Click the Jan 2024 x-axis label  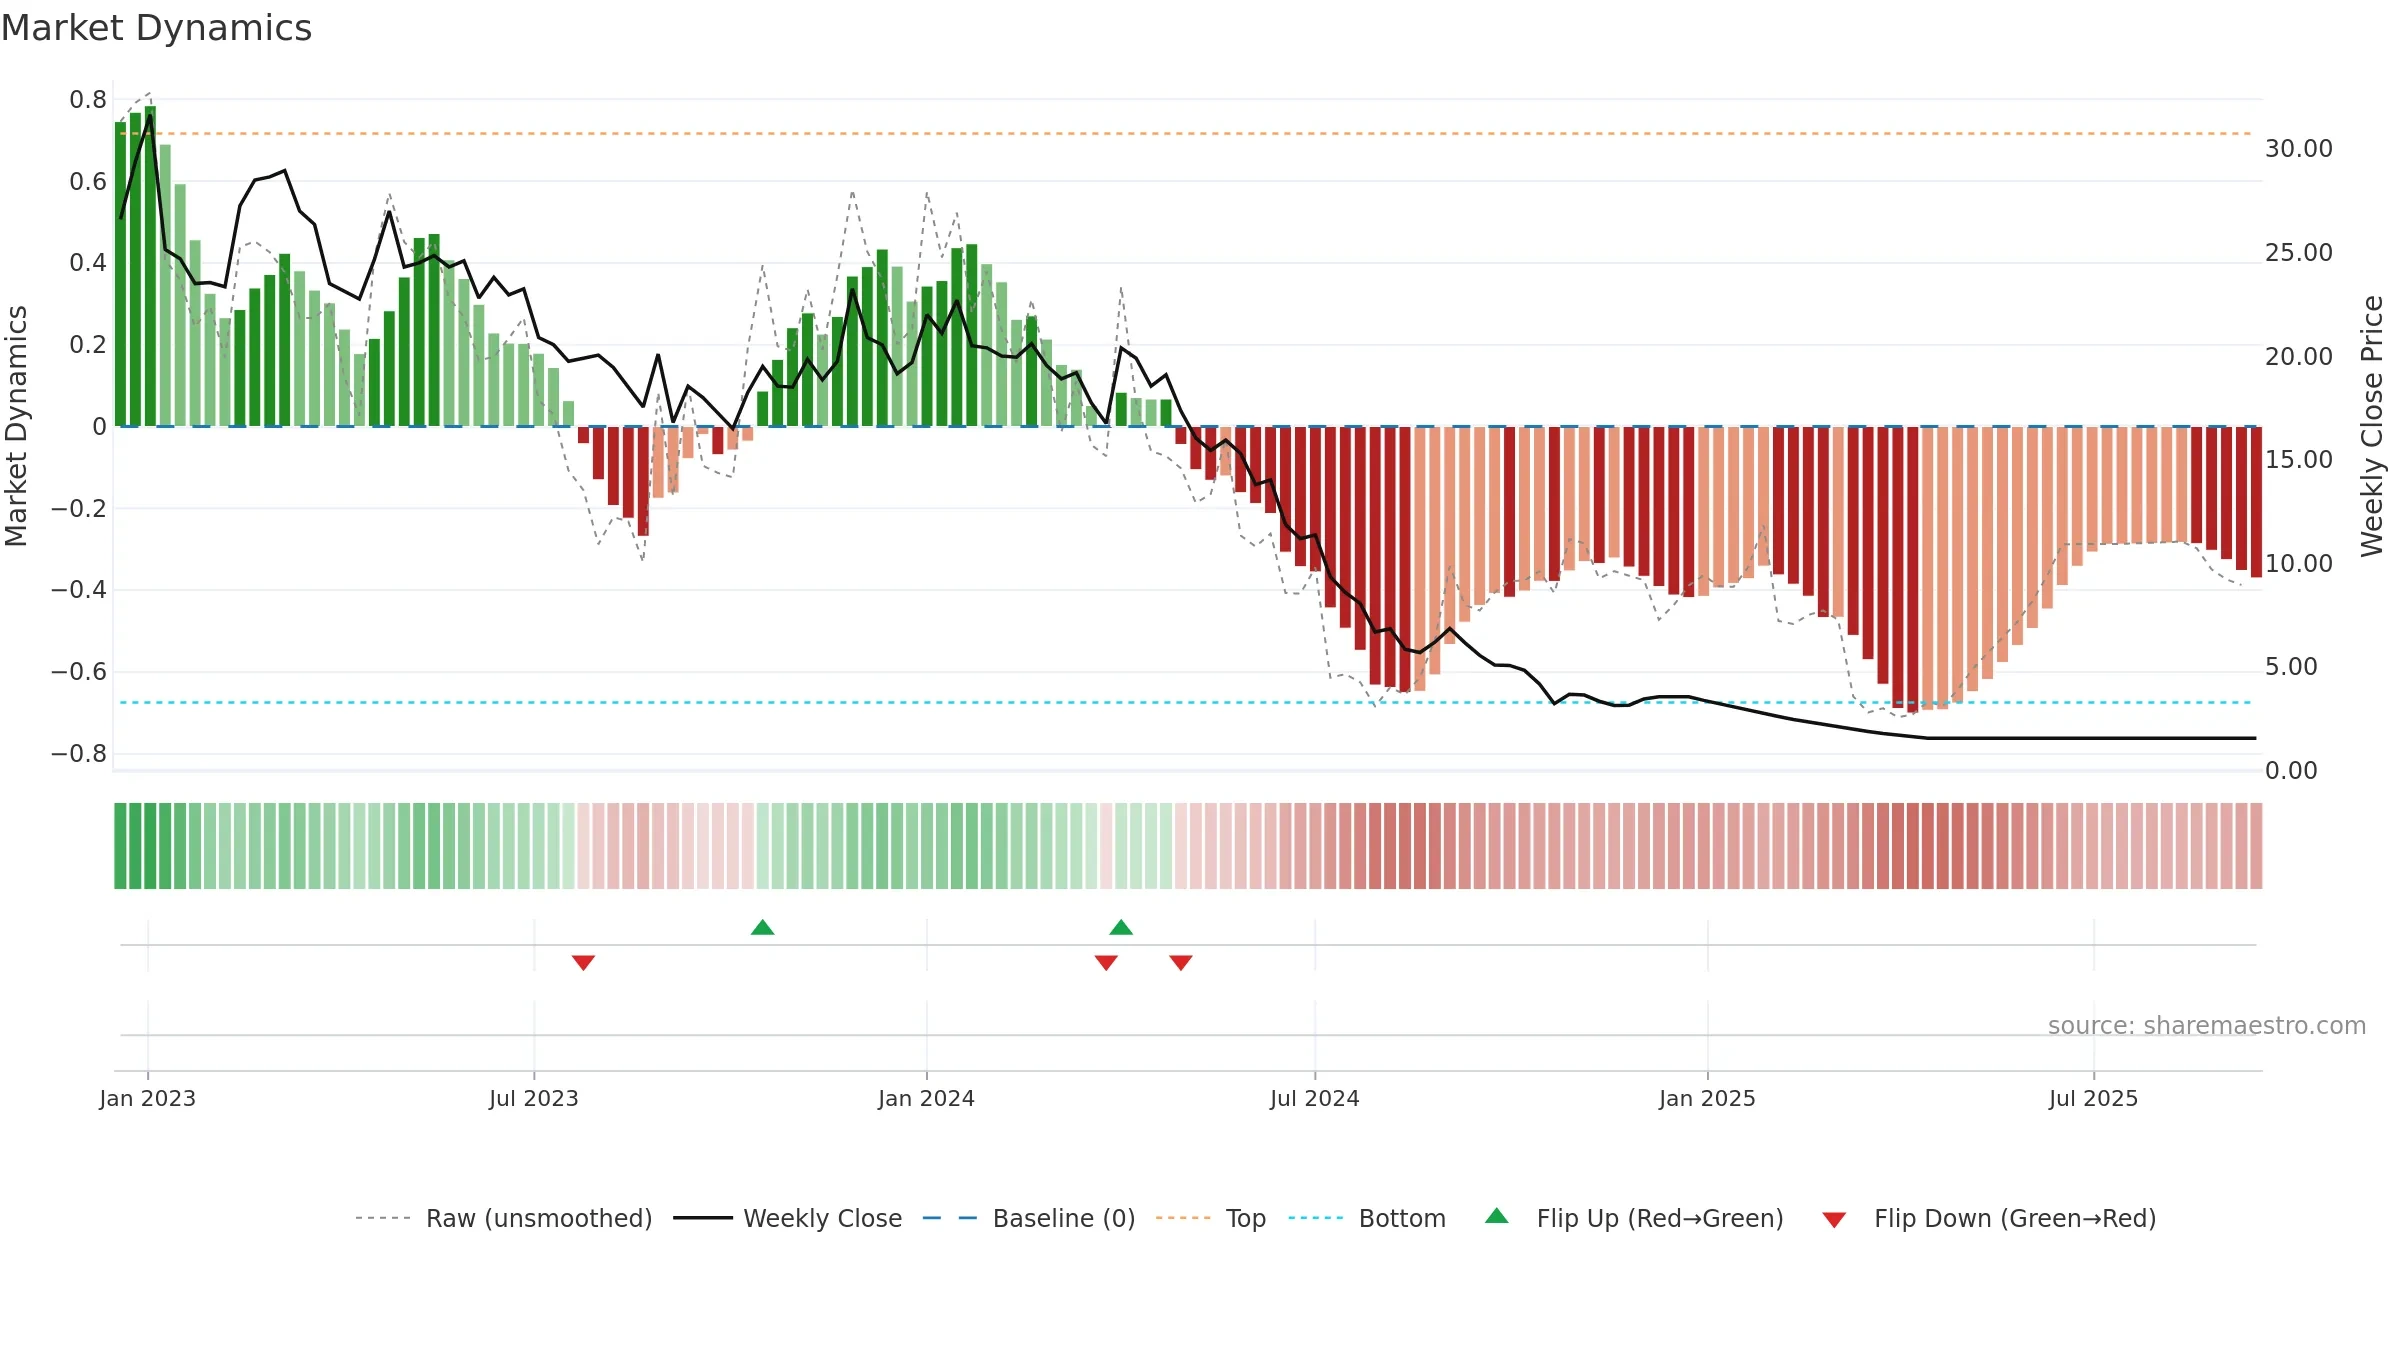click(927, 1098)
